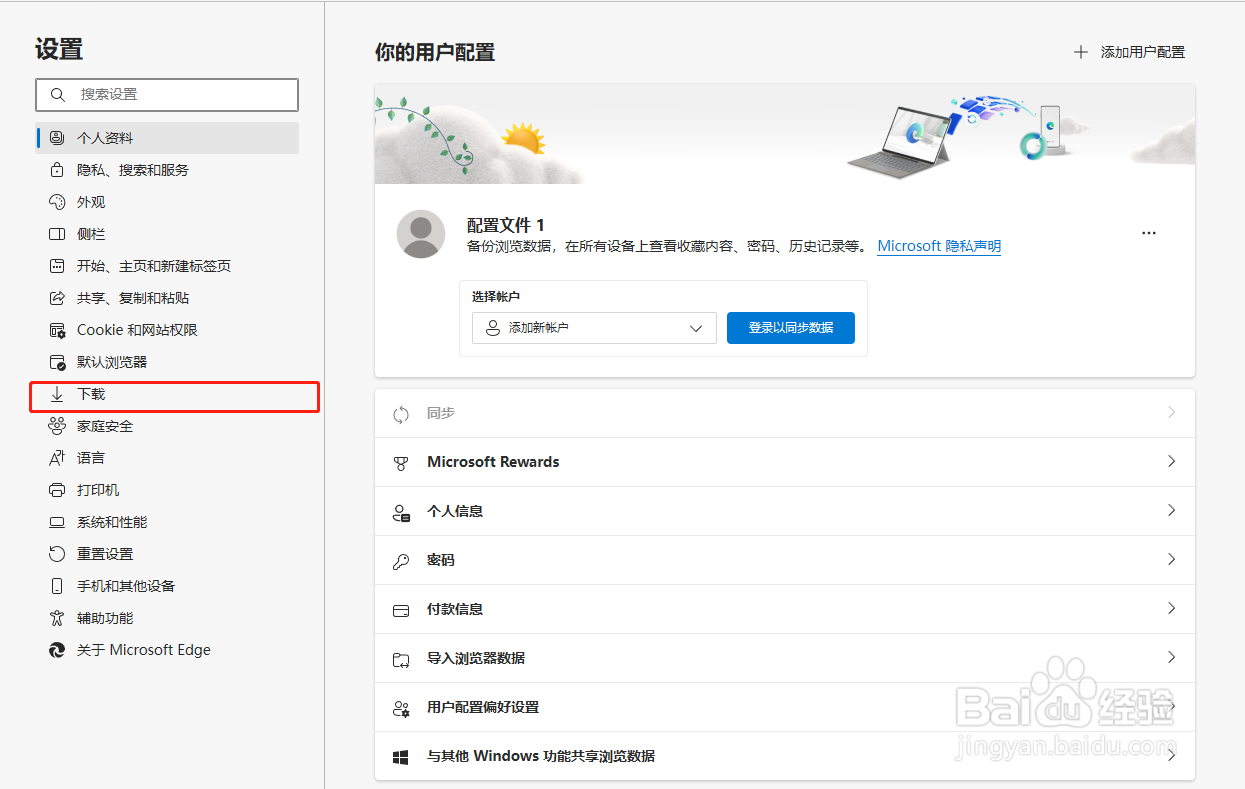Click the reset arrow icon beside 重置设置
This screenshot has height=789, width=1245.
tap(57, 554)
